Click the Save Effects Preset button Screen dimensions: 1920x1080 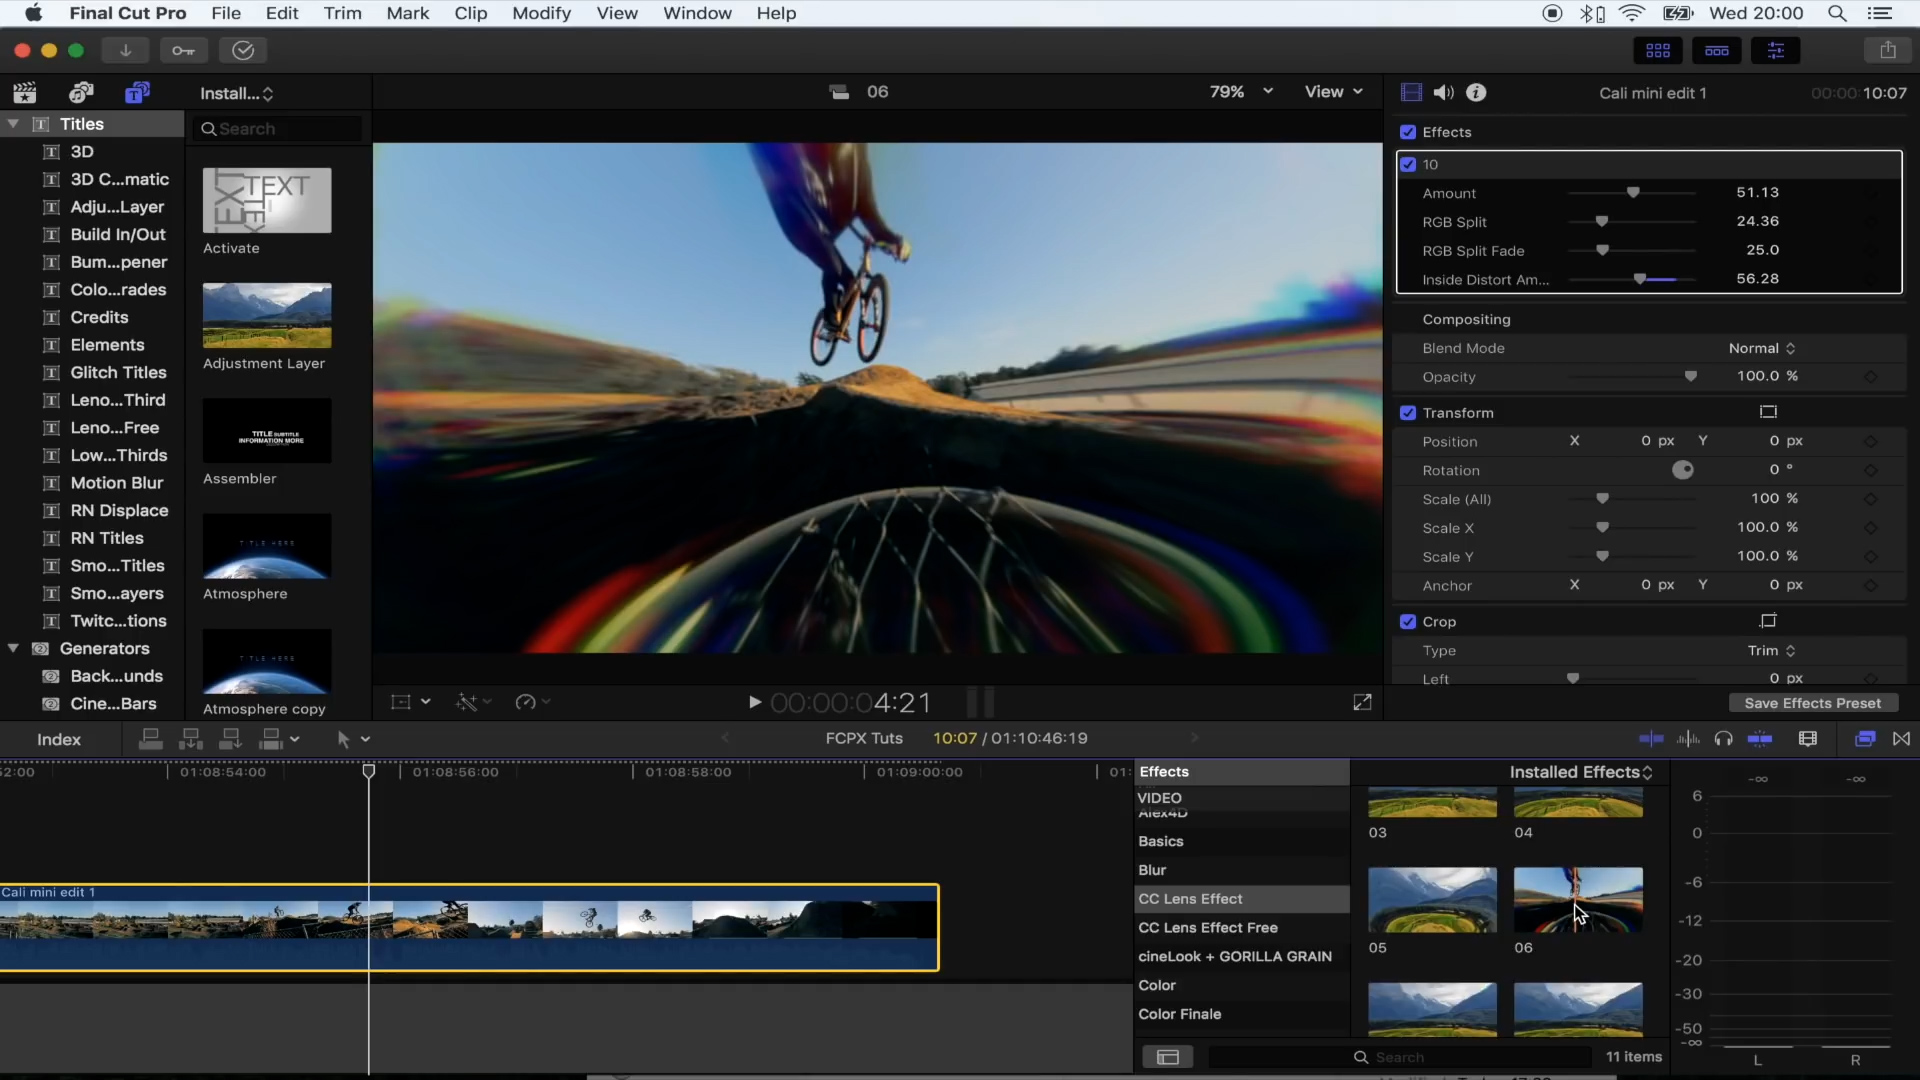point(1812,703)
